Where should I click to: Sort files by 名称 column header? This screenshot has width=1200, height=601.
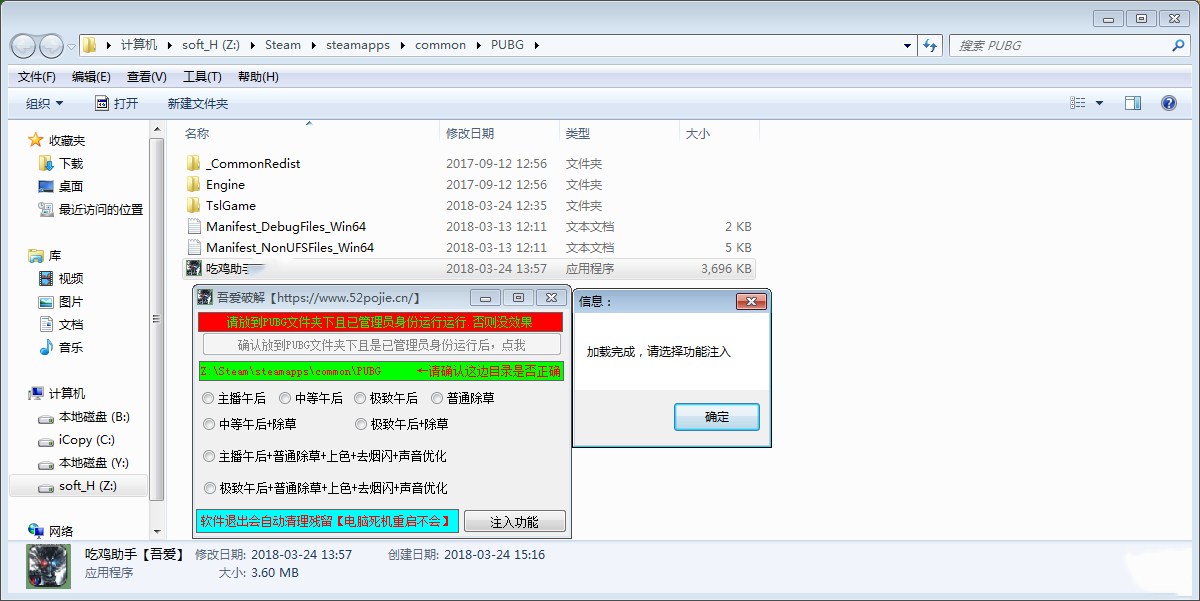[x=310, y=133]
